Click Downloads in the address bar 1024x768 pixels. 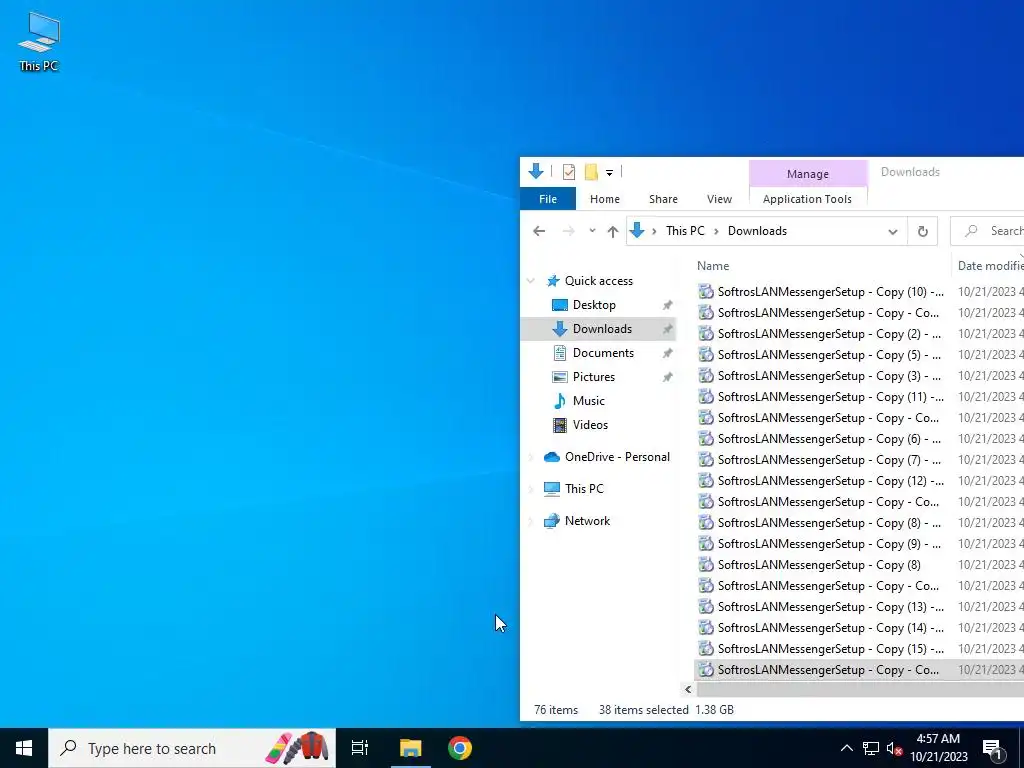point(757,231)
